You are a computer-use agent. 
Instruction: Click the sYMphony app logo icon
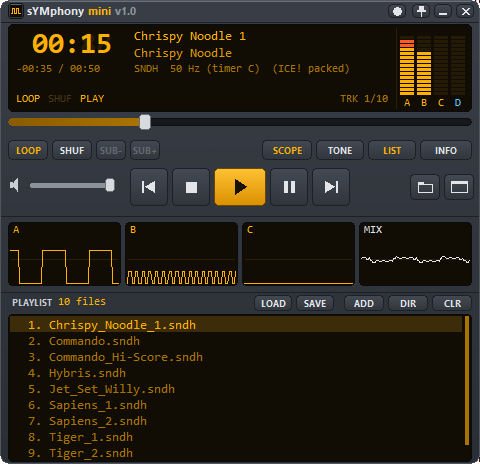tap(15, 11)
